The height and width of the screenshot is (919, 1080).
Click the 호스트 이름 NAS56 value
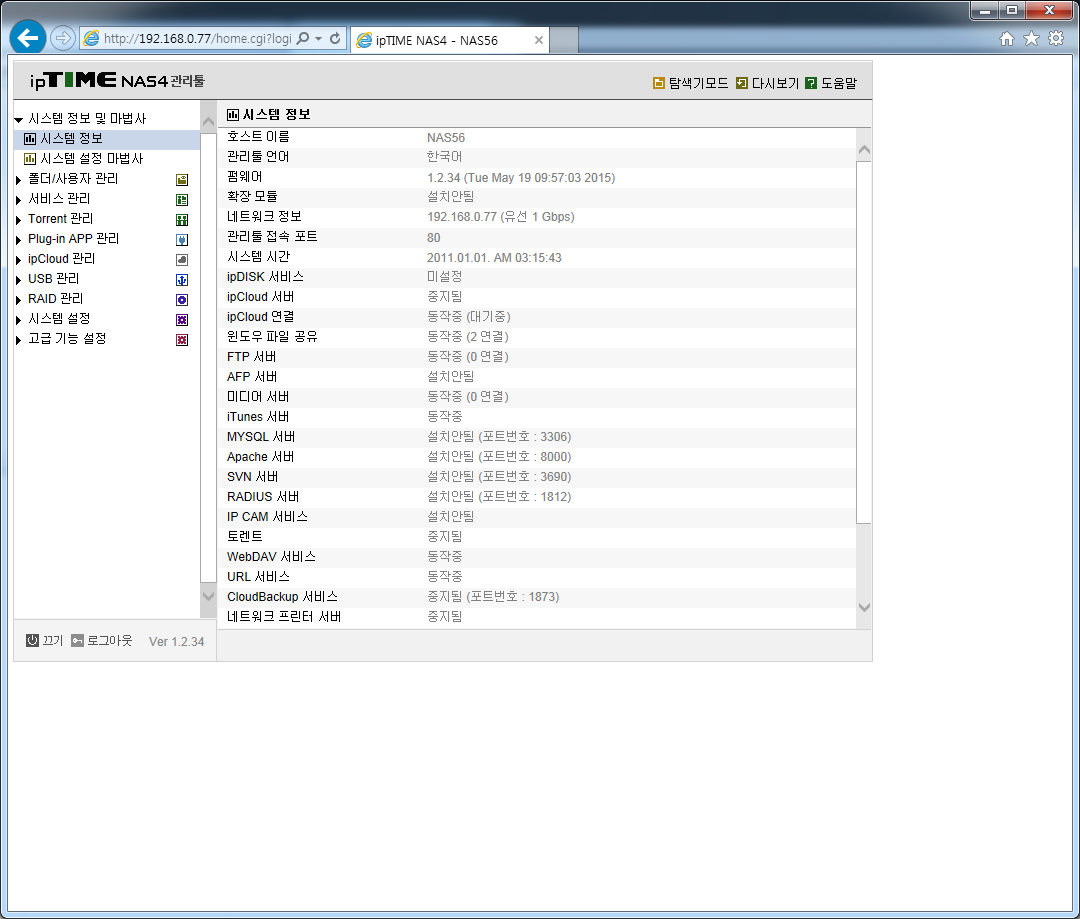tap(446, 138)
